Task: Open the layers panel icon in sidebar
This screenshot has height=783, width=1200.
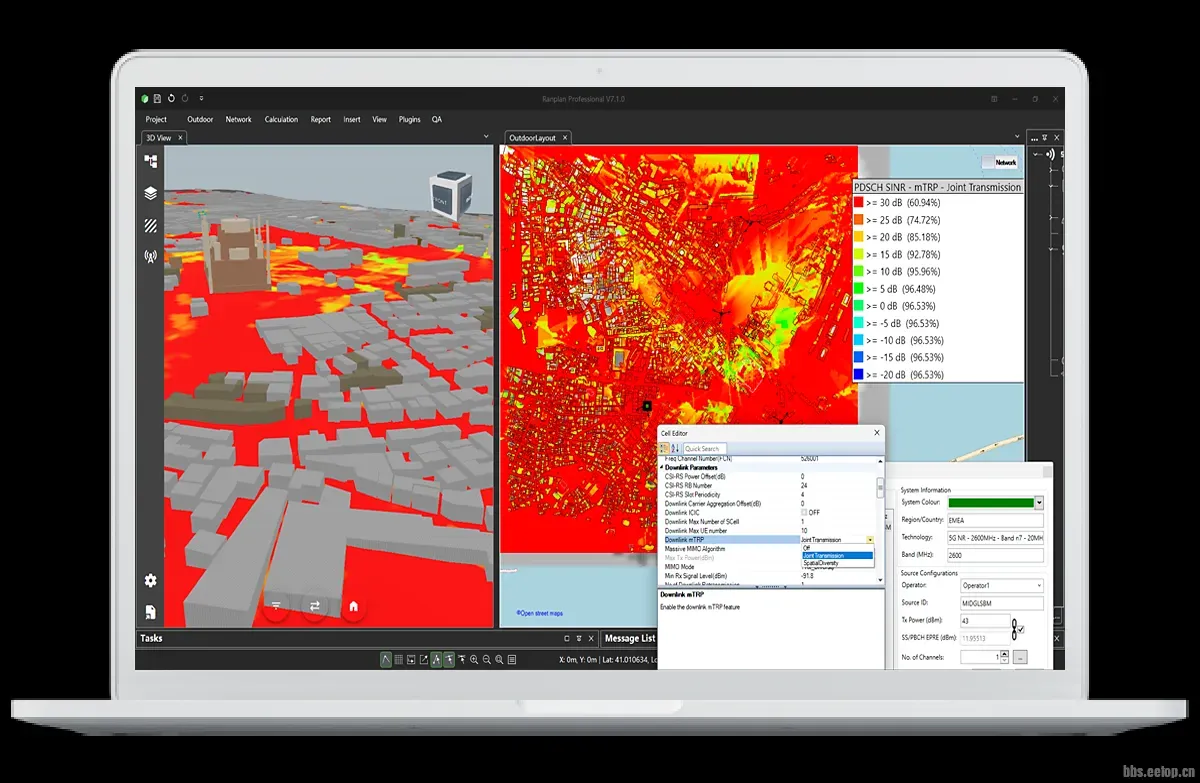Action: pos(151,194)
